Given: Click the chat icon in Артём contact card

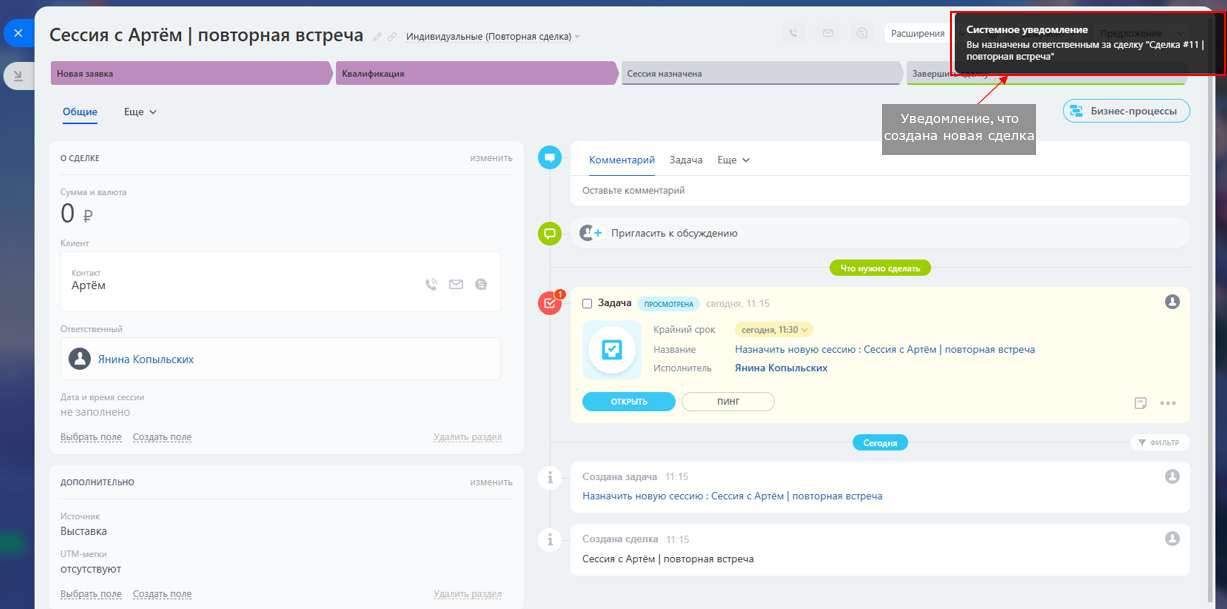Looking at the screenshot, I should pyautogui.click(x=481, y=284).
